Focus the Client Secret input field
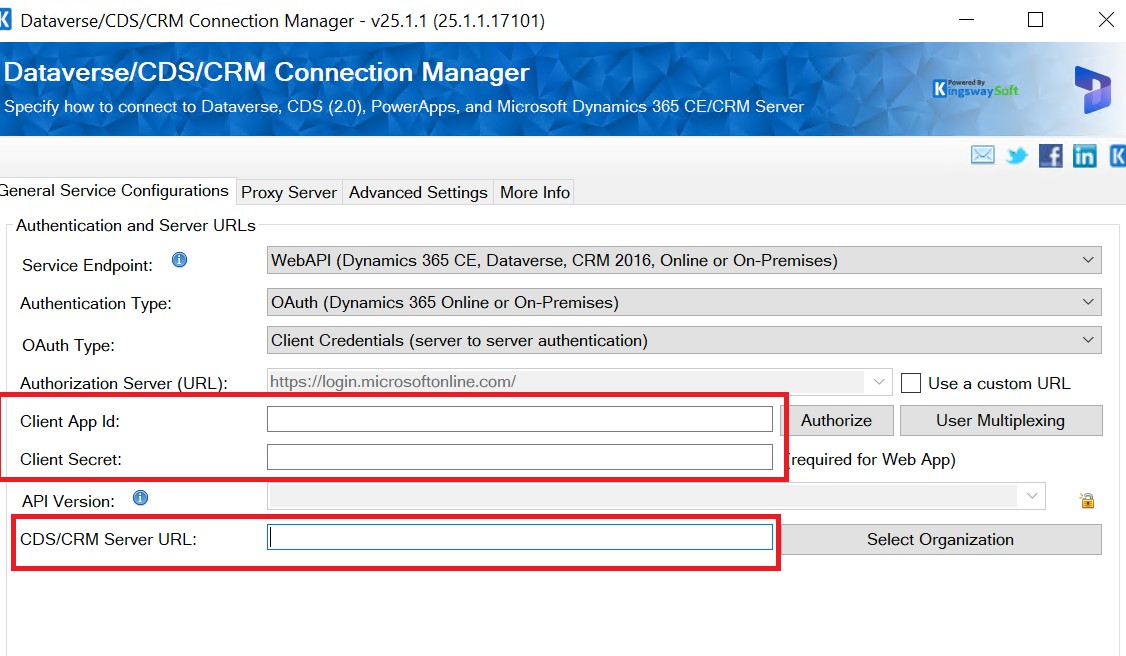This screenshot has height=656, width=1126. click(x=519, y=457)
